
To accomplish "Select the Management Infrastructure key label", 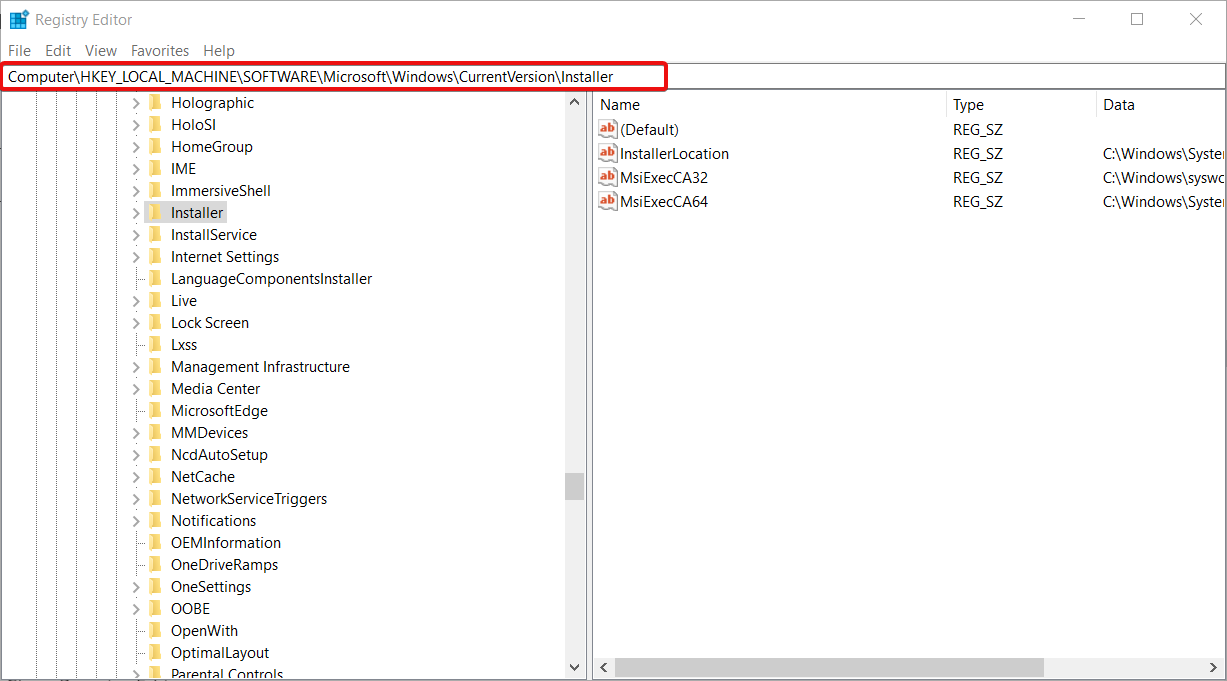I will click(x=260, y=366).
